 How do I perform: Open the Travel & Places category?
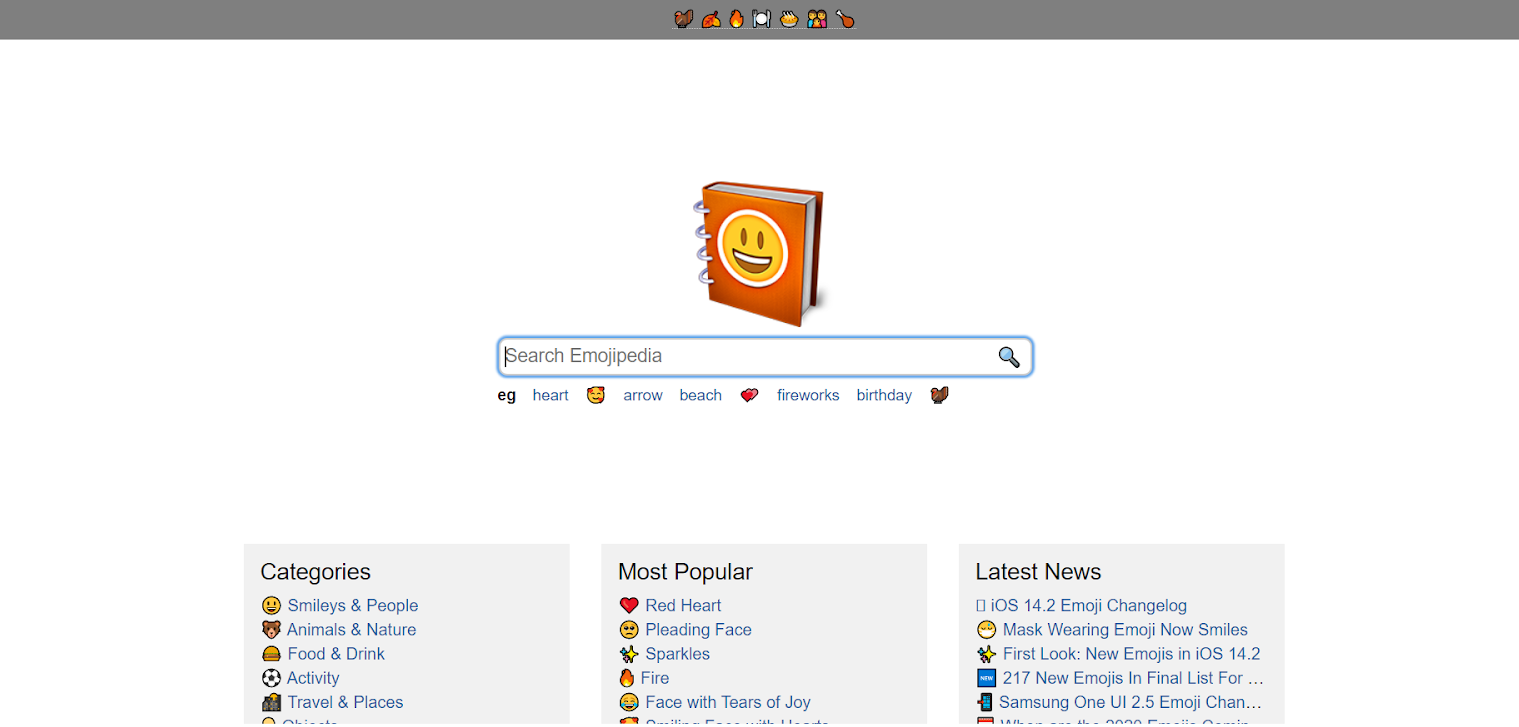(x=345, y=702)
